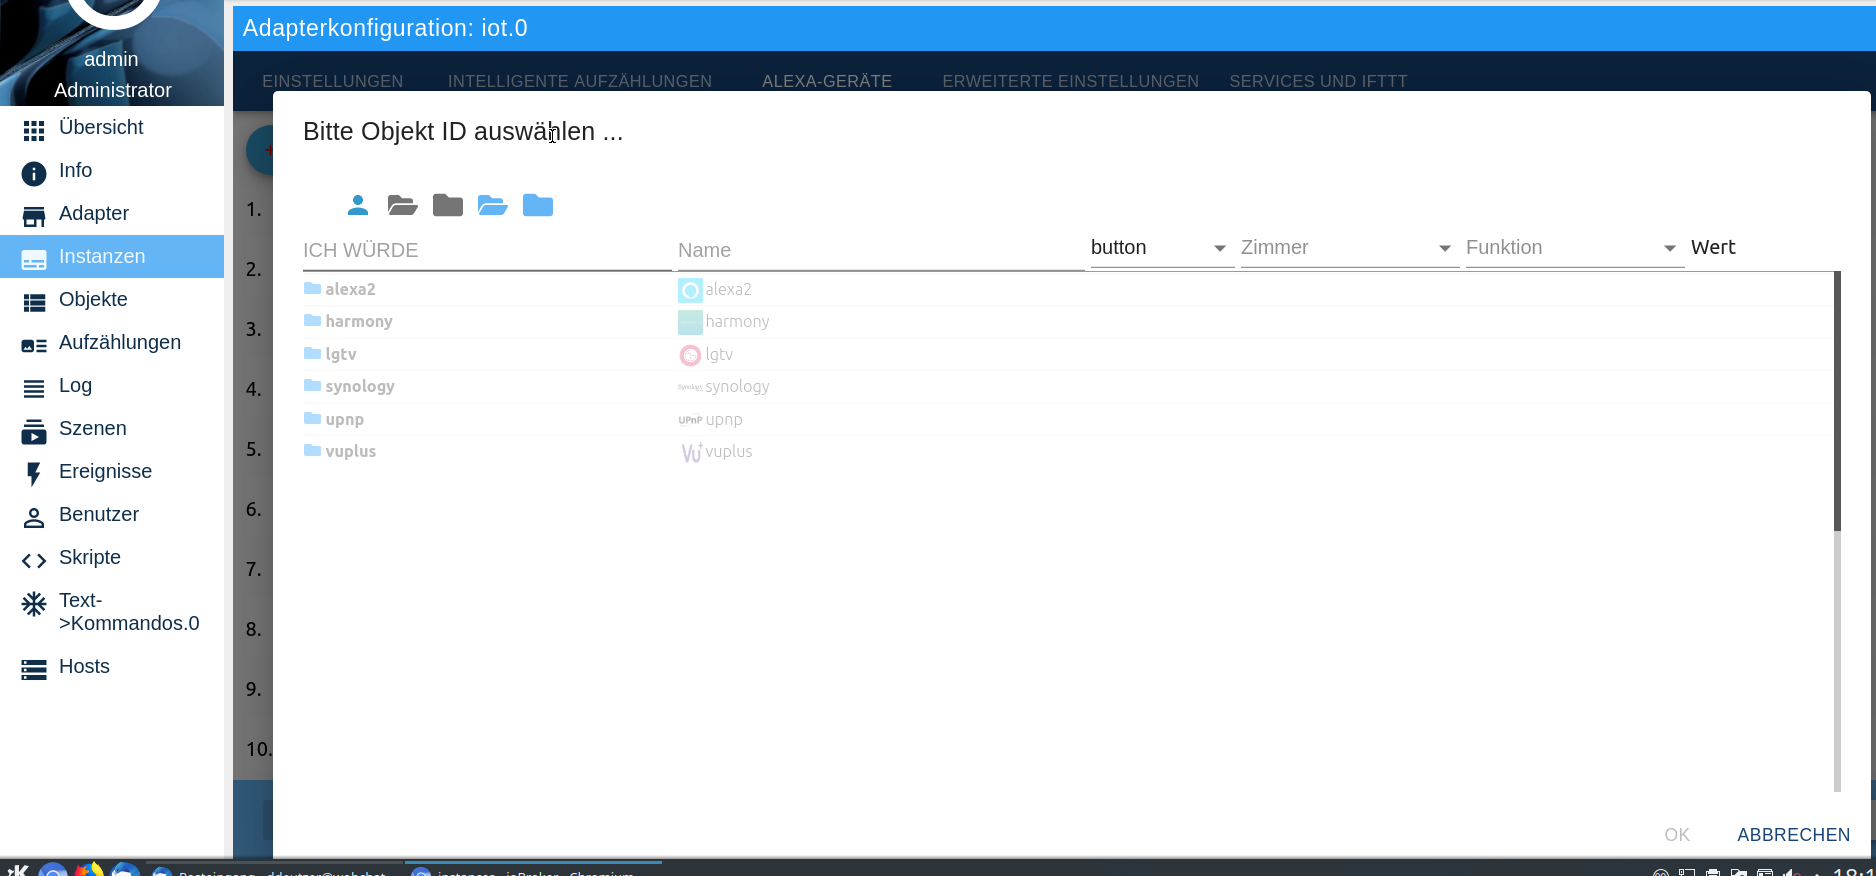Click the dialog's vertical scrollbar
Viewport: 1876px width, 876px height.
1837,401
